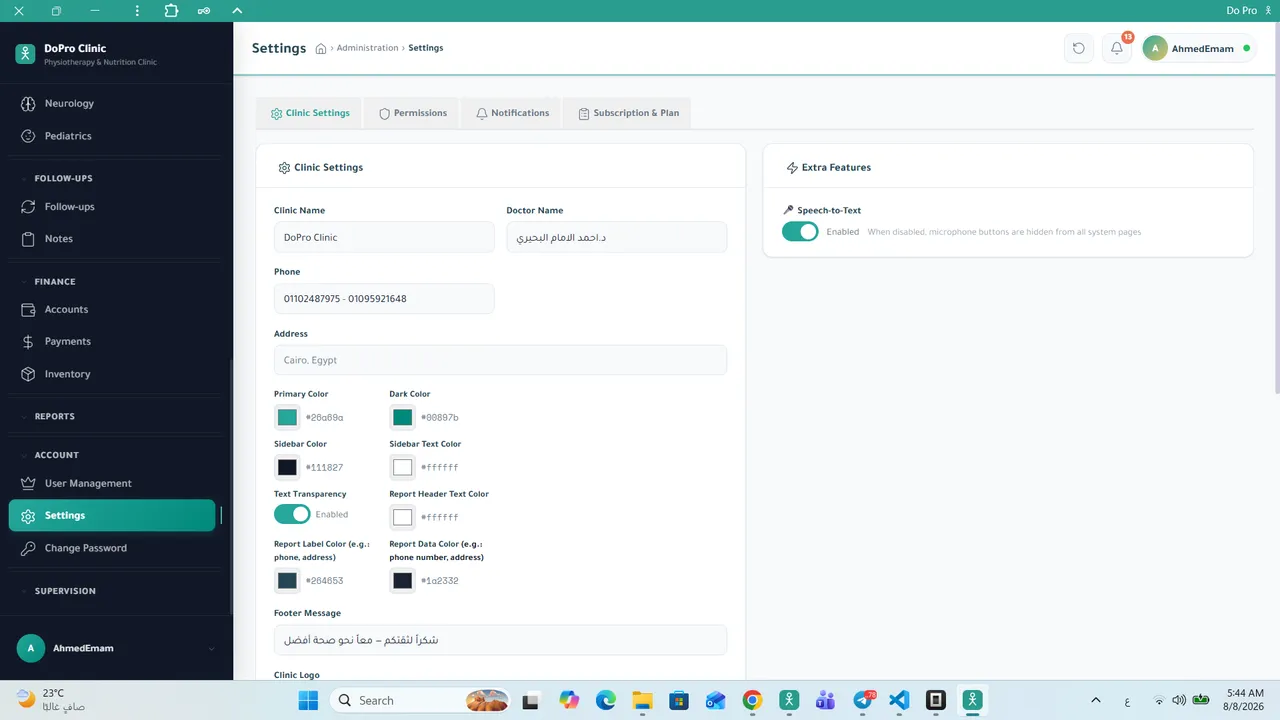The image size is (1280, 720).
Task: Open File Explorer from the taskbar
Action: tap(642, 700)
